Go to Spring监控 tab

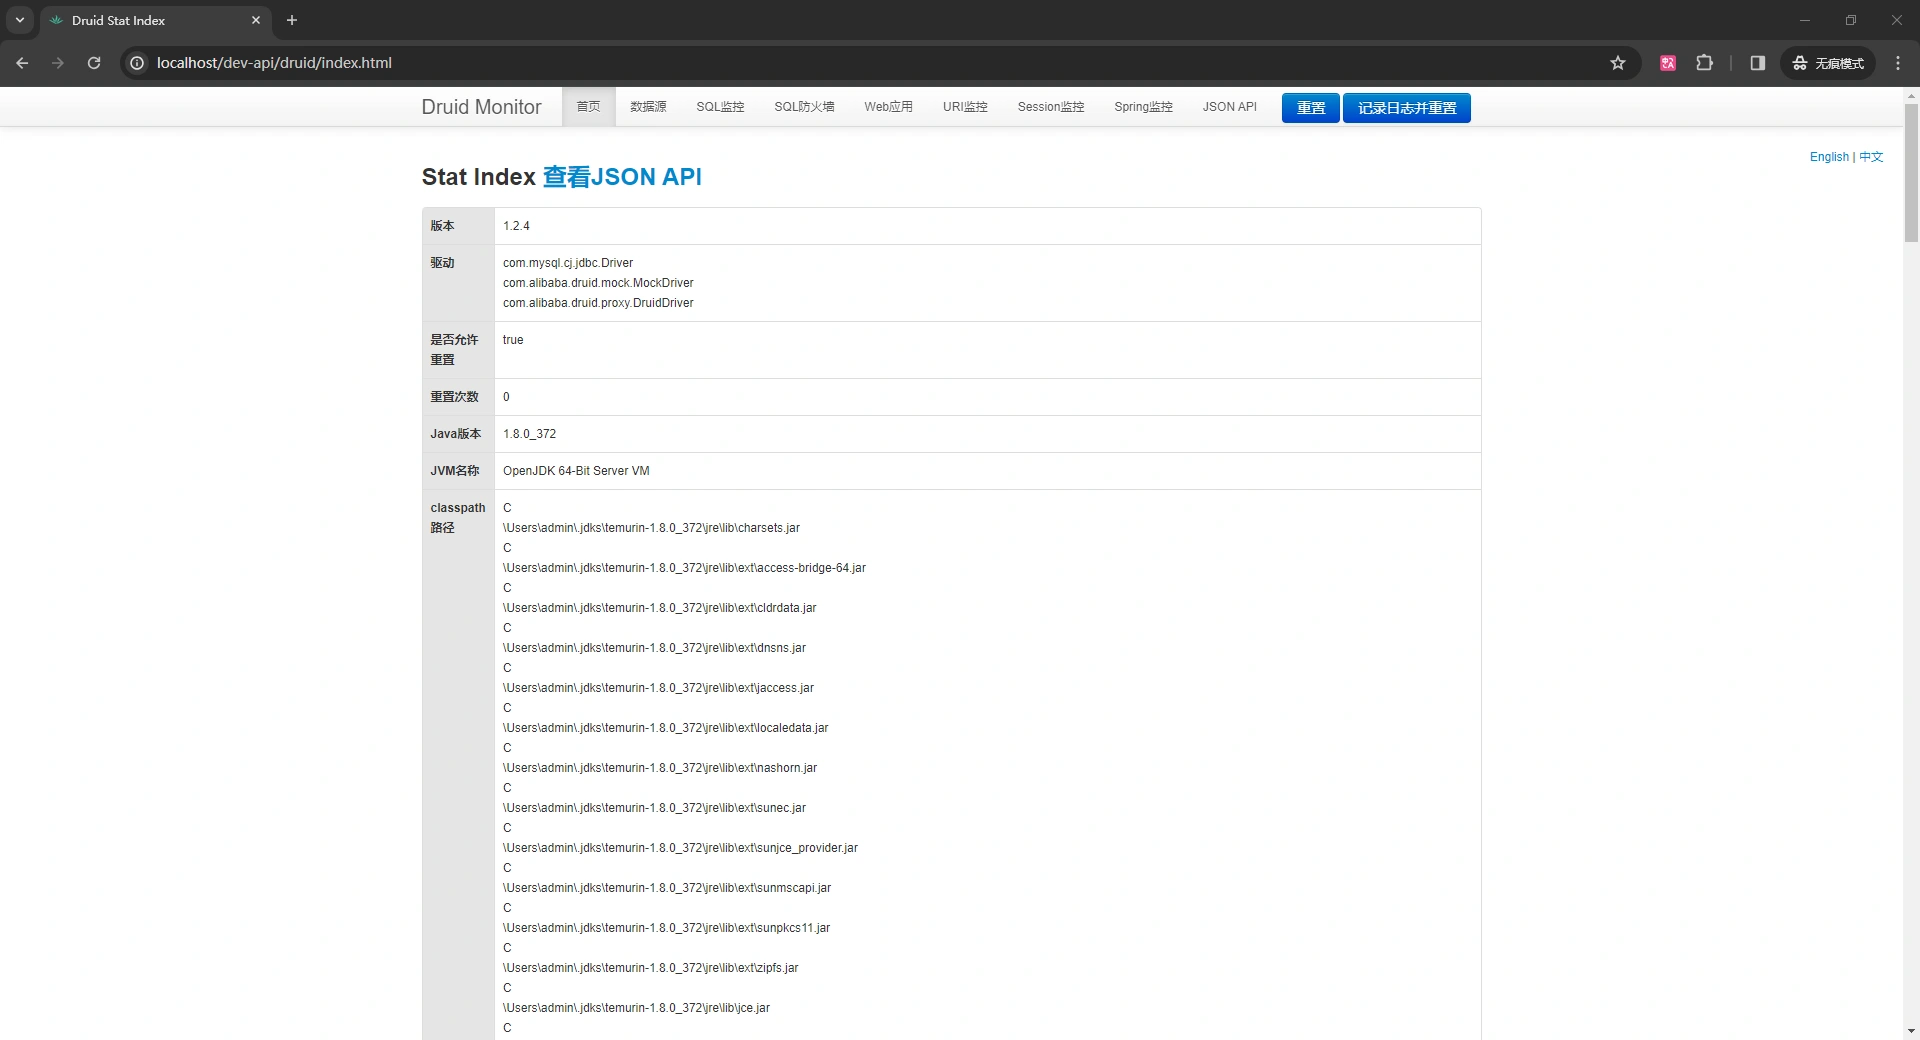coord(1143,107)
